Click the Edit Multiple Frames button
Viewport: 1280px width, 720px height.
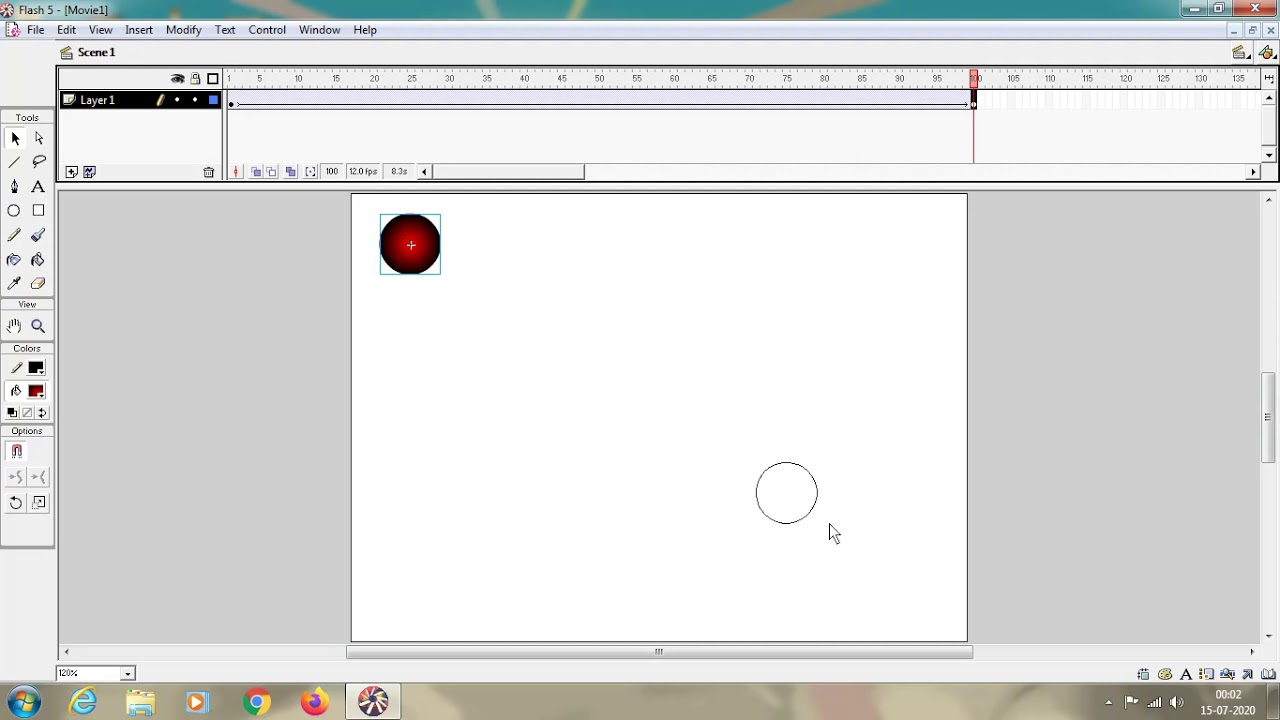[291, 172]
